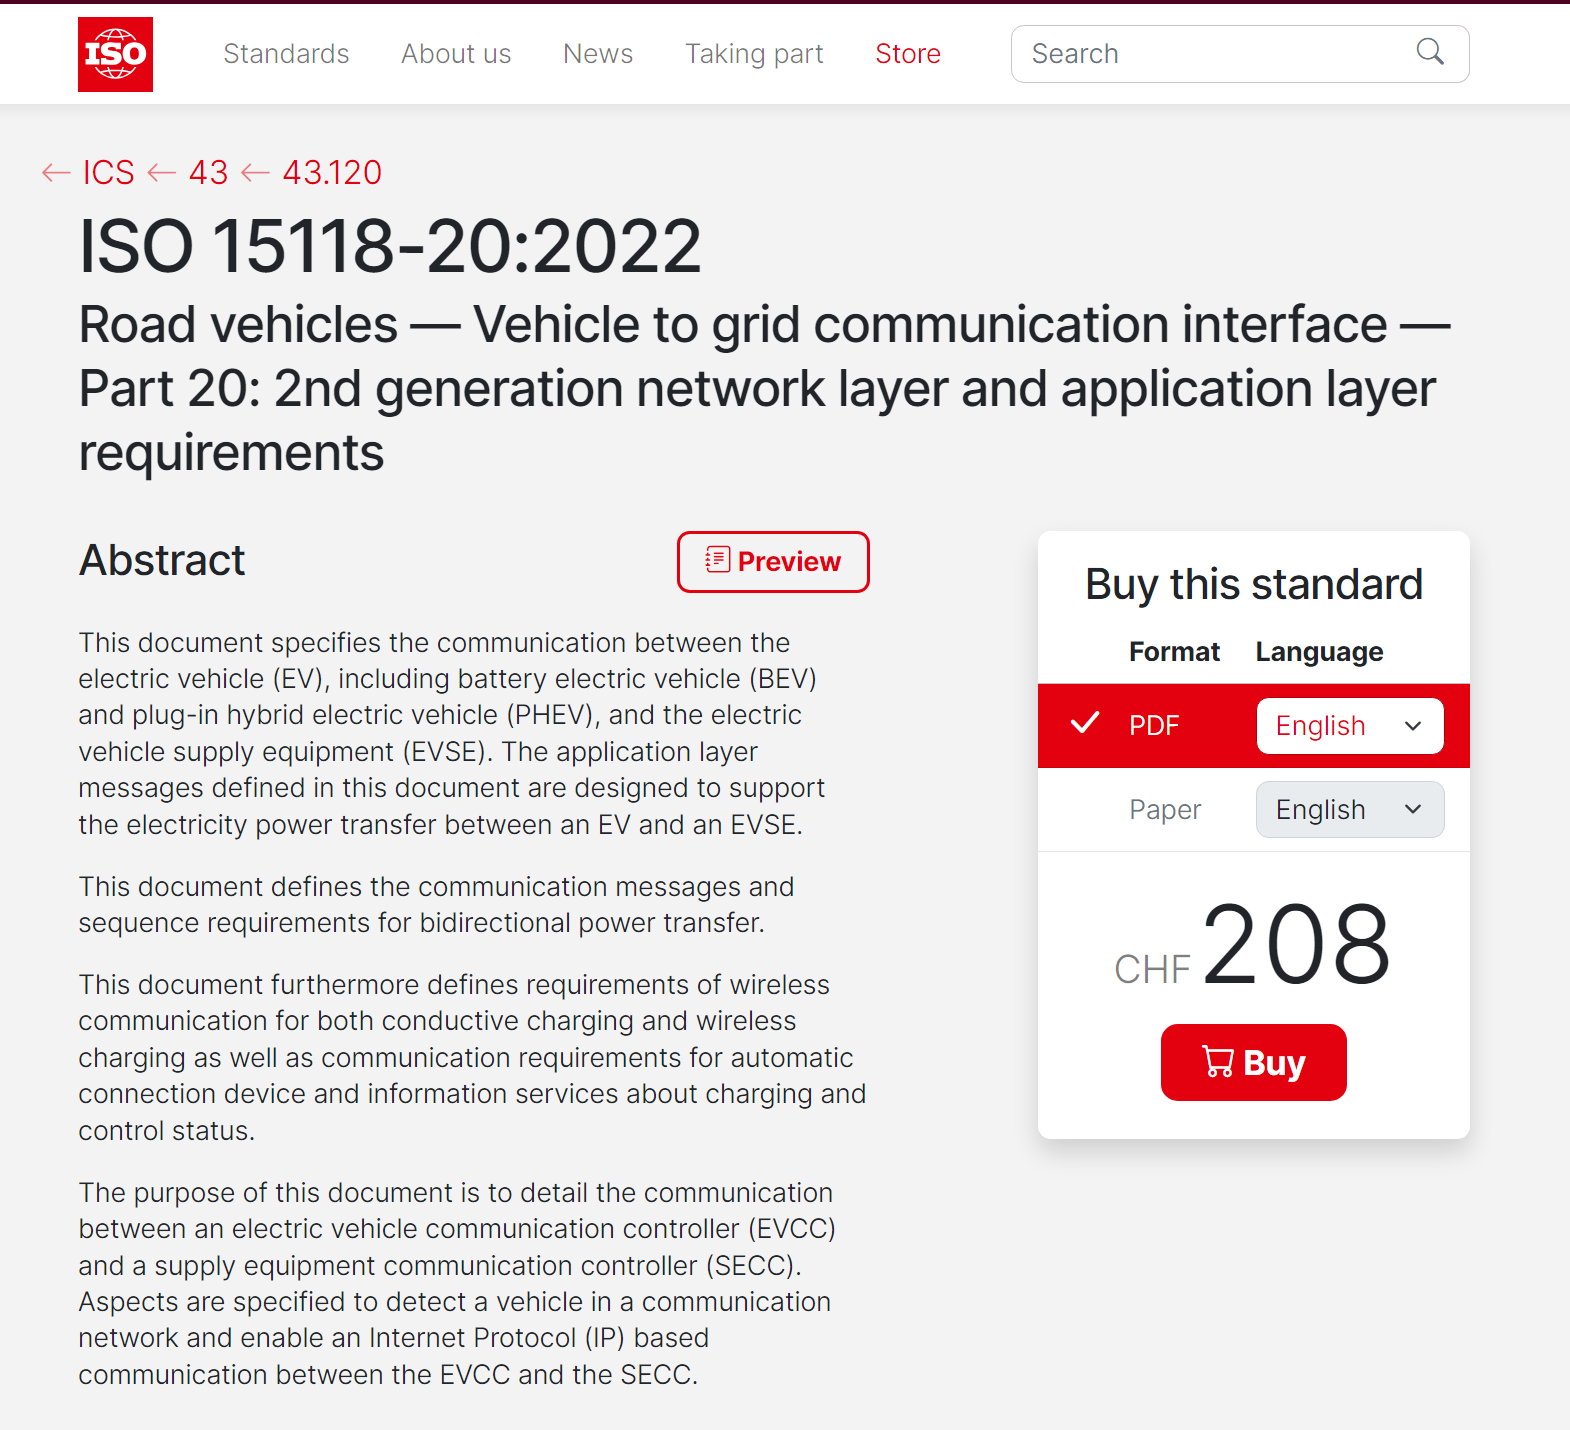
Task: Click the PDF format checkmark icon
Action: tap(1085, 722)
